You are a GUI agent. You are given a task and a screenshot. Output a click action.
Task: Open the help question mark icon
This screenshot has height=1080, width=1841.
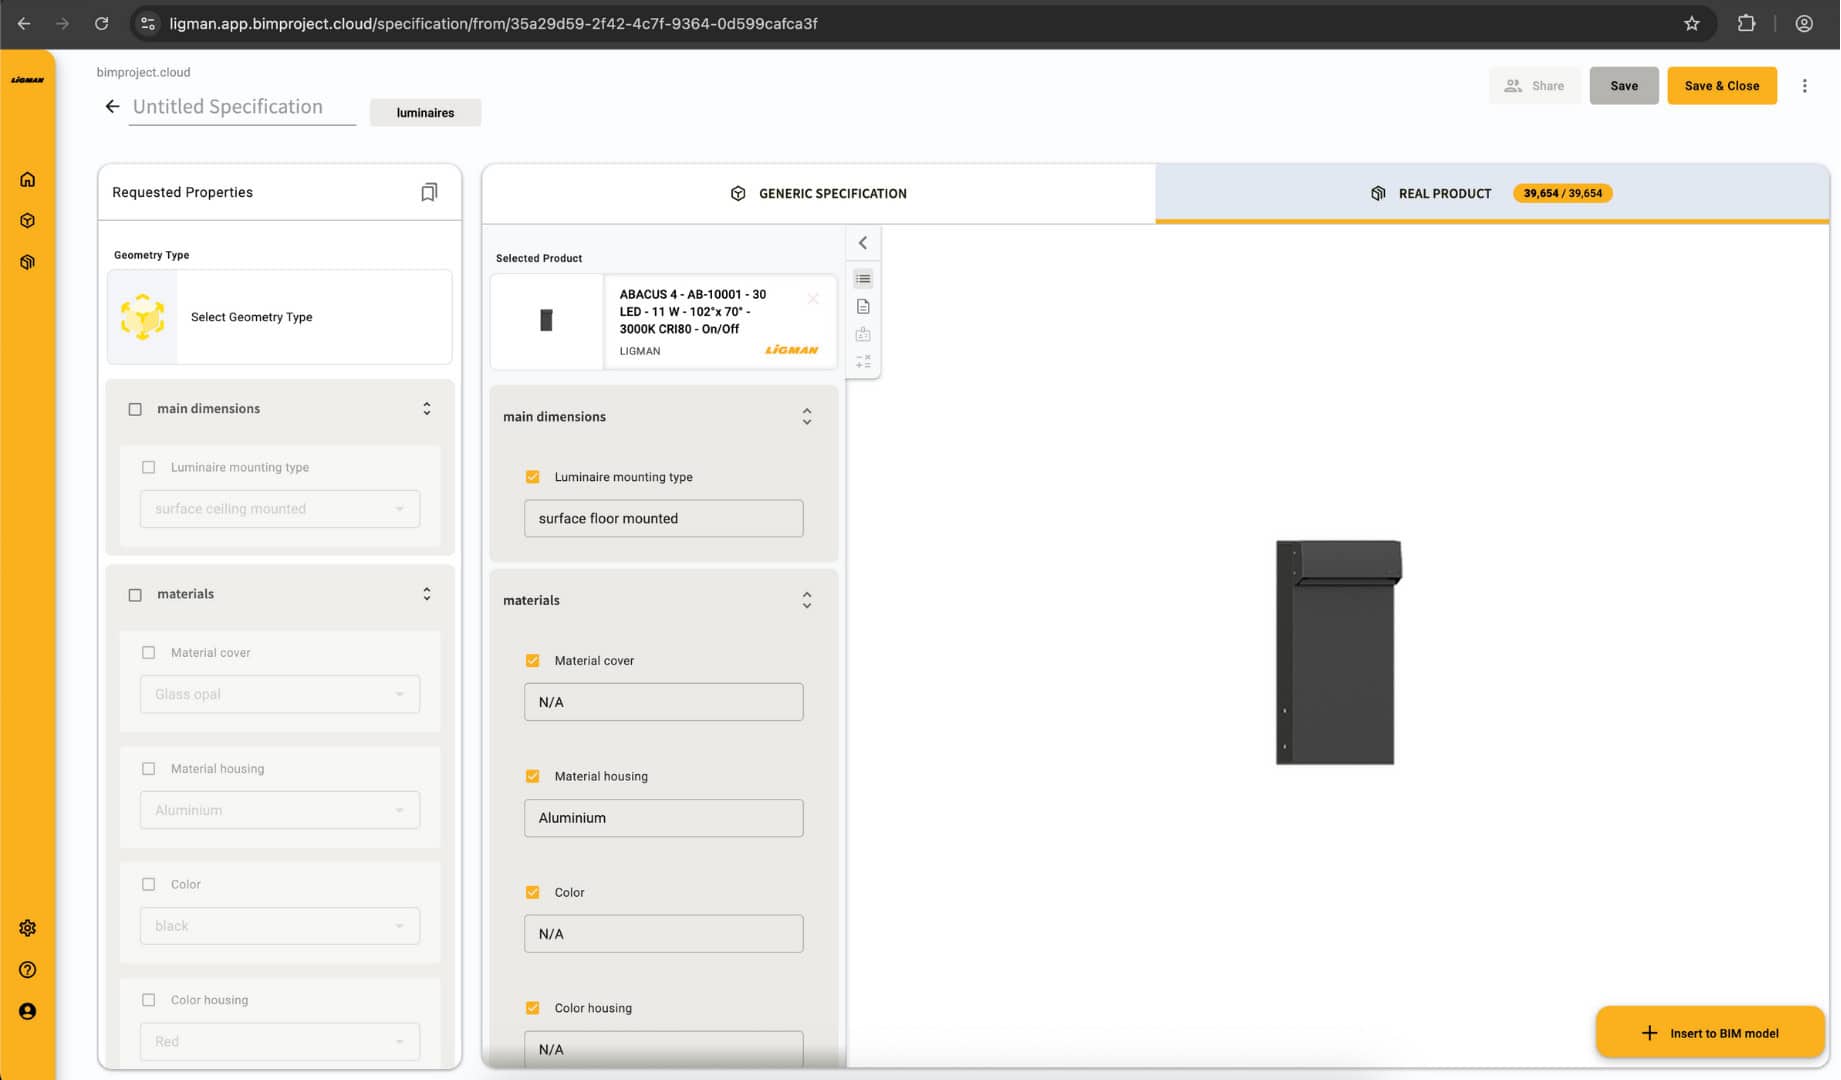pyautogui.click(x=28, y=970)
